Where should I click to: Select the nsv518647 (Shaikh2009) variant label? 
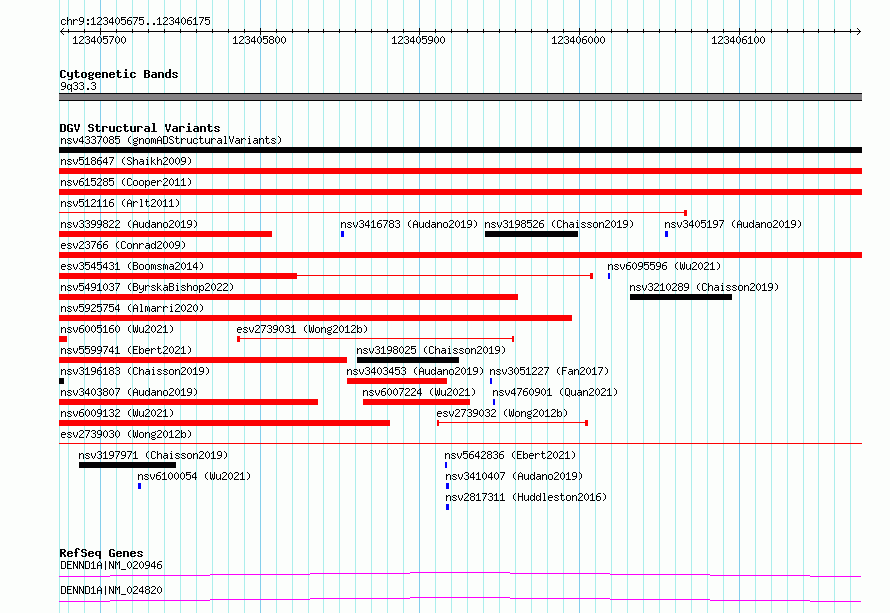126,161
